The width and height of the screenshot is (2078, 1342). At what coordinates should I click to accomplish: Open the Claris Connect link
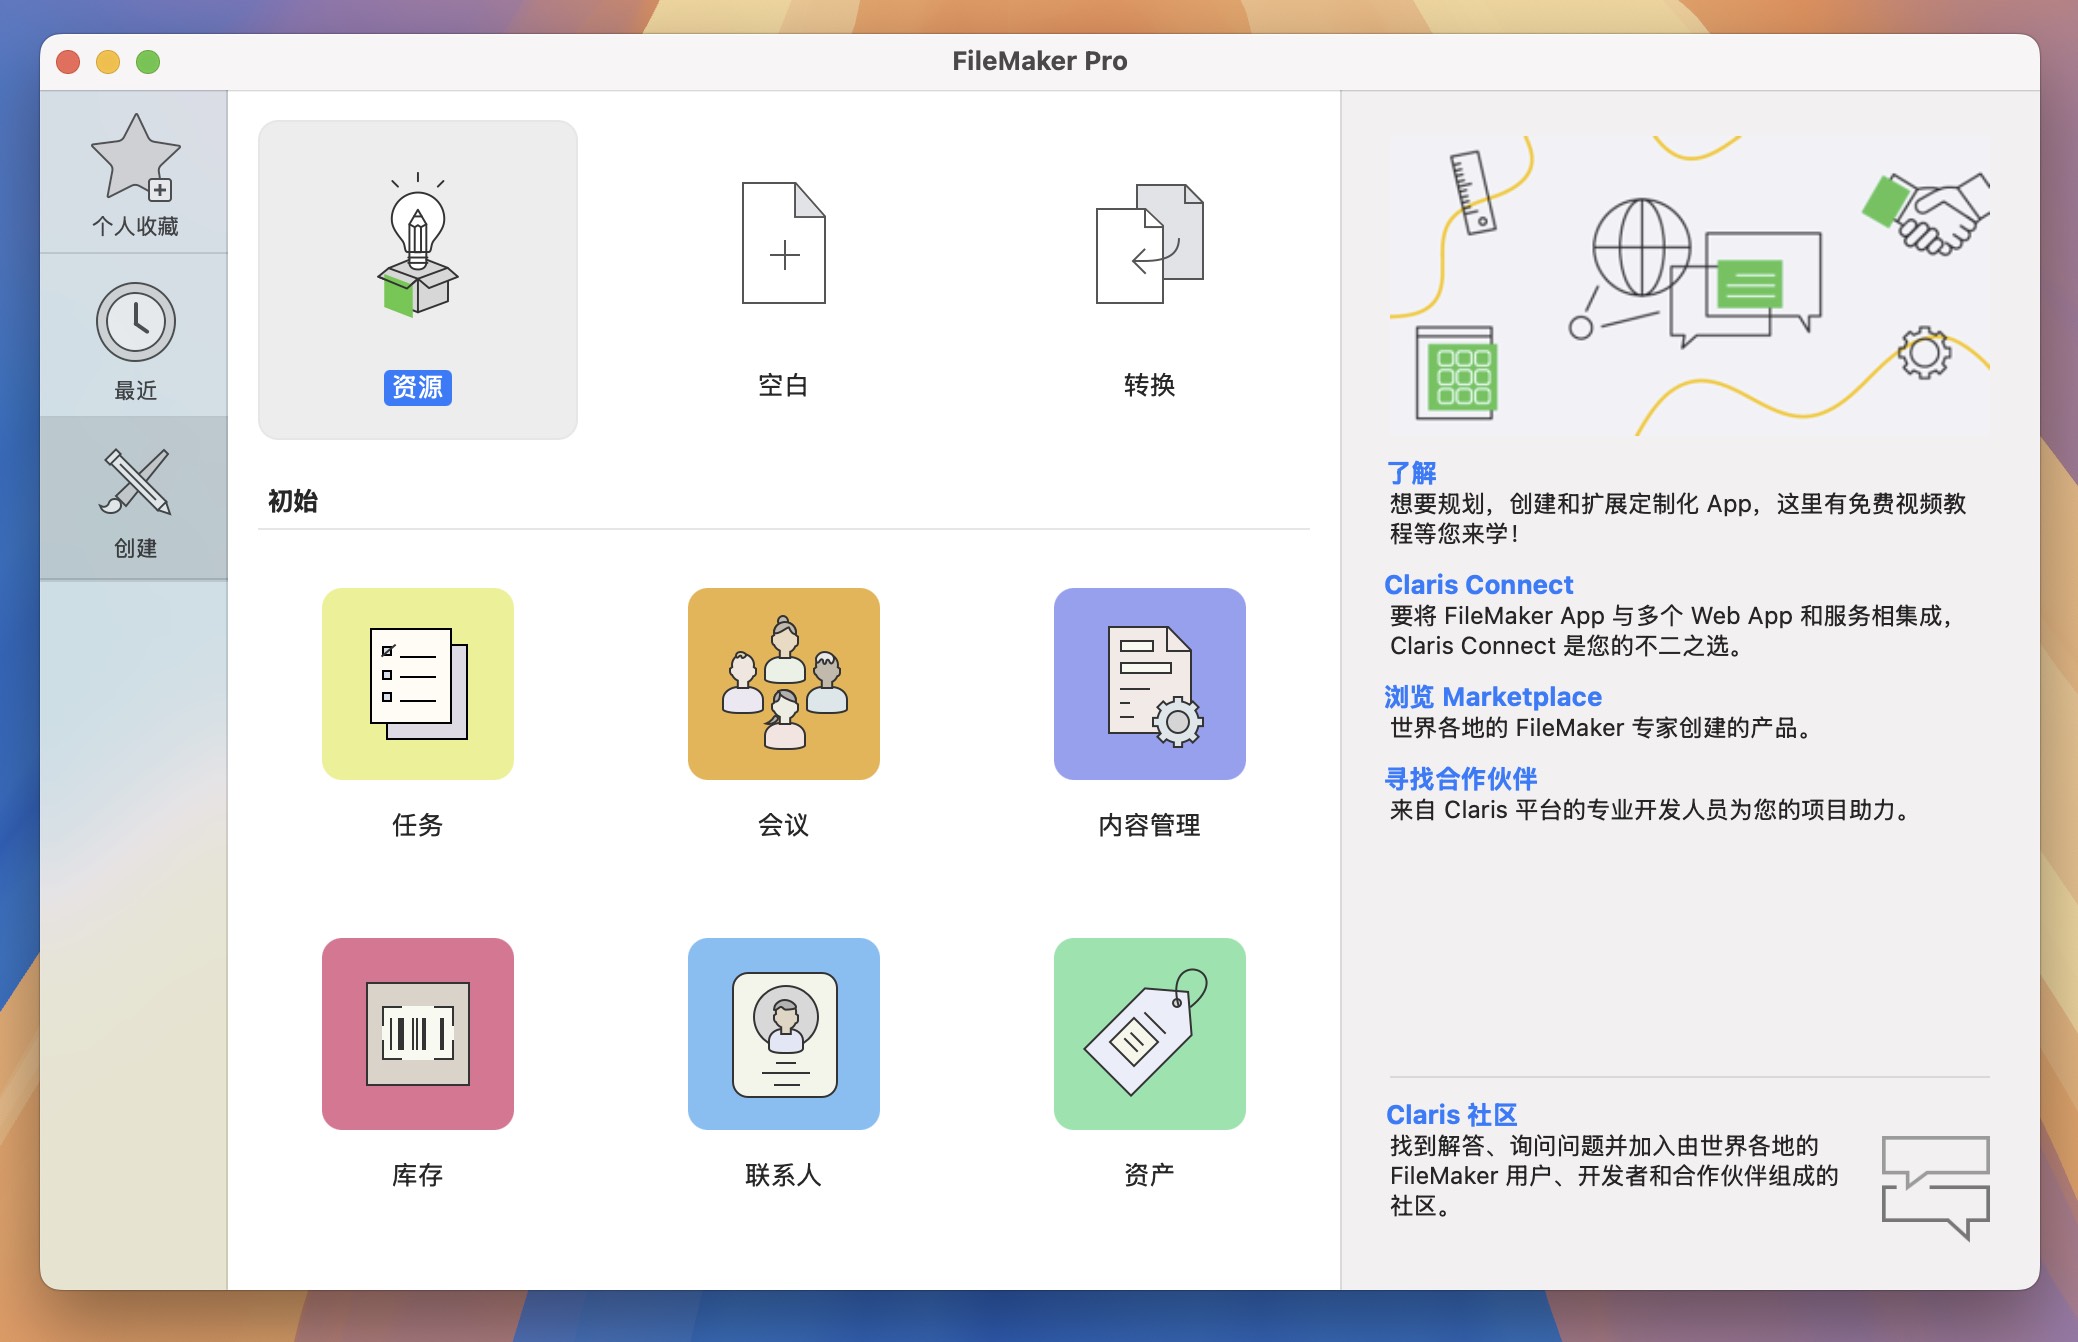point(1478,584)
